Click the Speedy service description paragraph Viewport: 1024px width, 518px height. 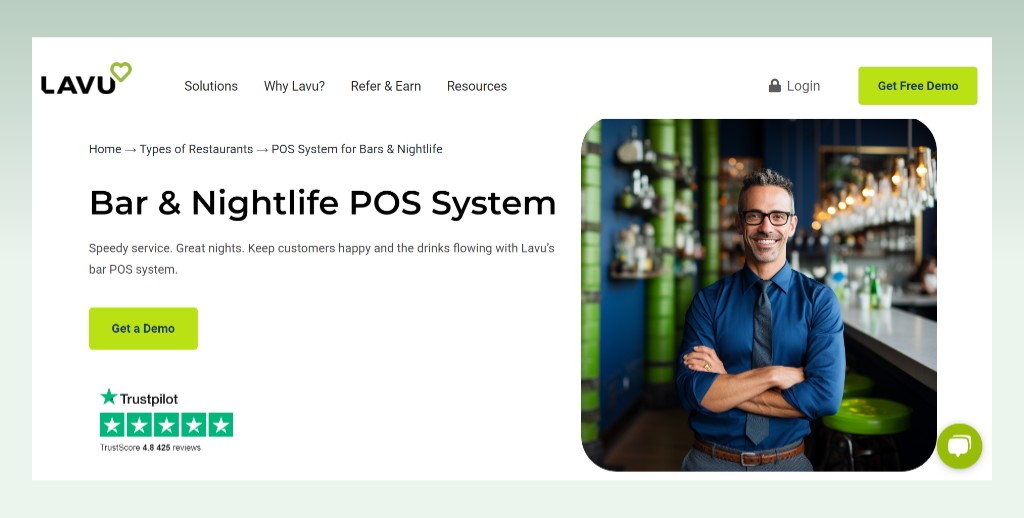322,259
